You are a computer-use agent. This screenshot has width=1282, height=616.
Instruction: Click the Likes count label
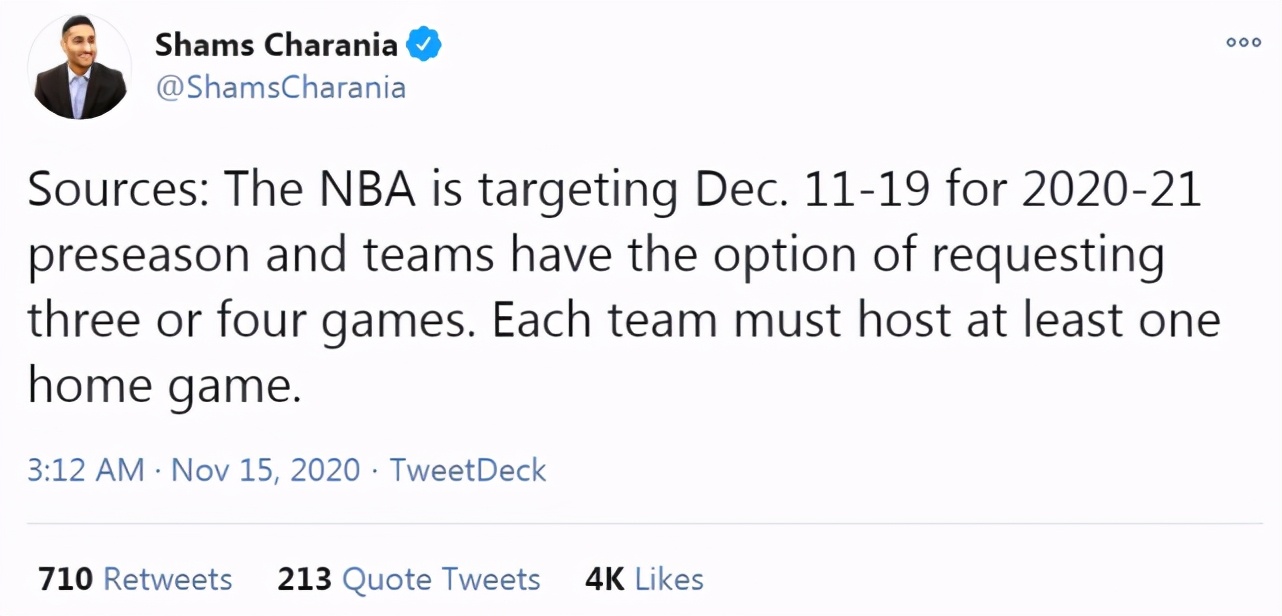[672, 579]
